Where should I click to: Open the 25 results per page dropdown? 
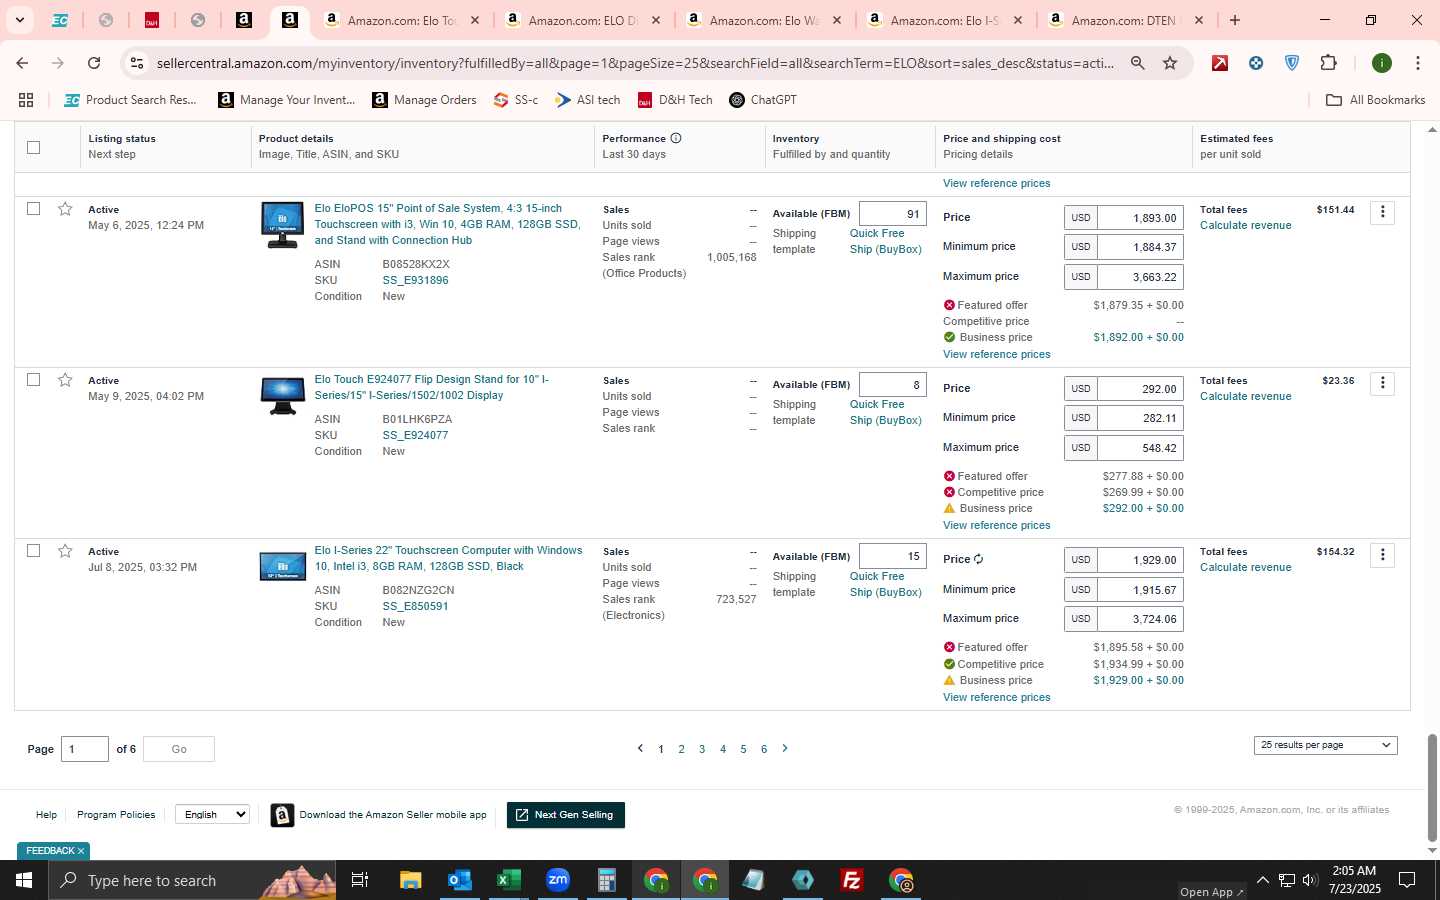1325,745
